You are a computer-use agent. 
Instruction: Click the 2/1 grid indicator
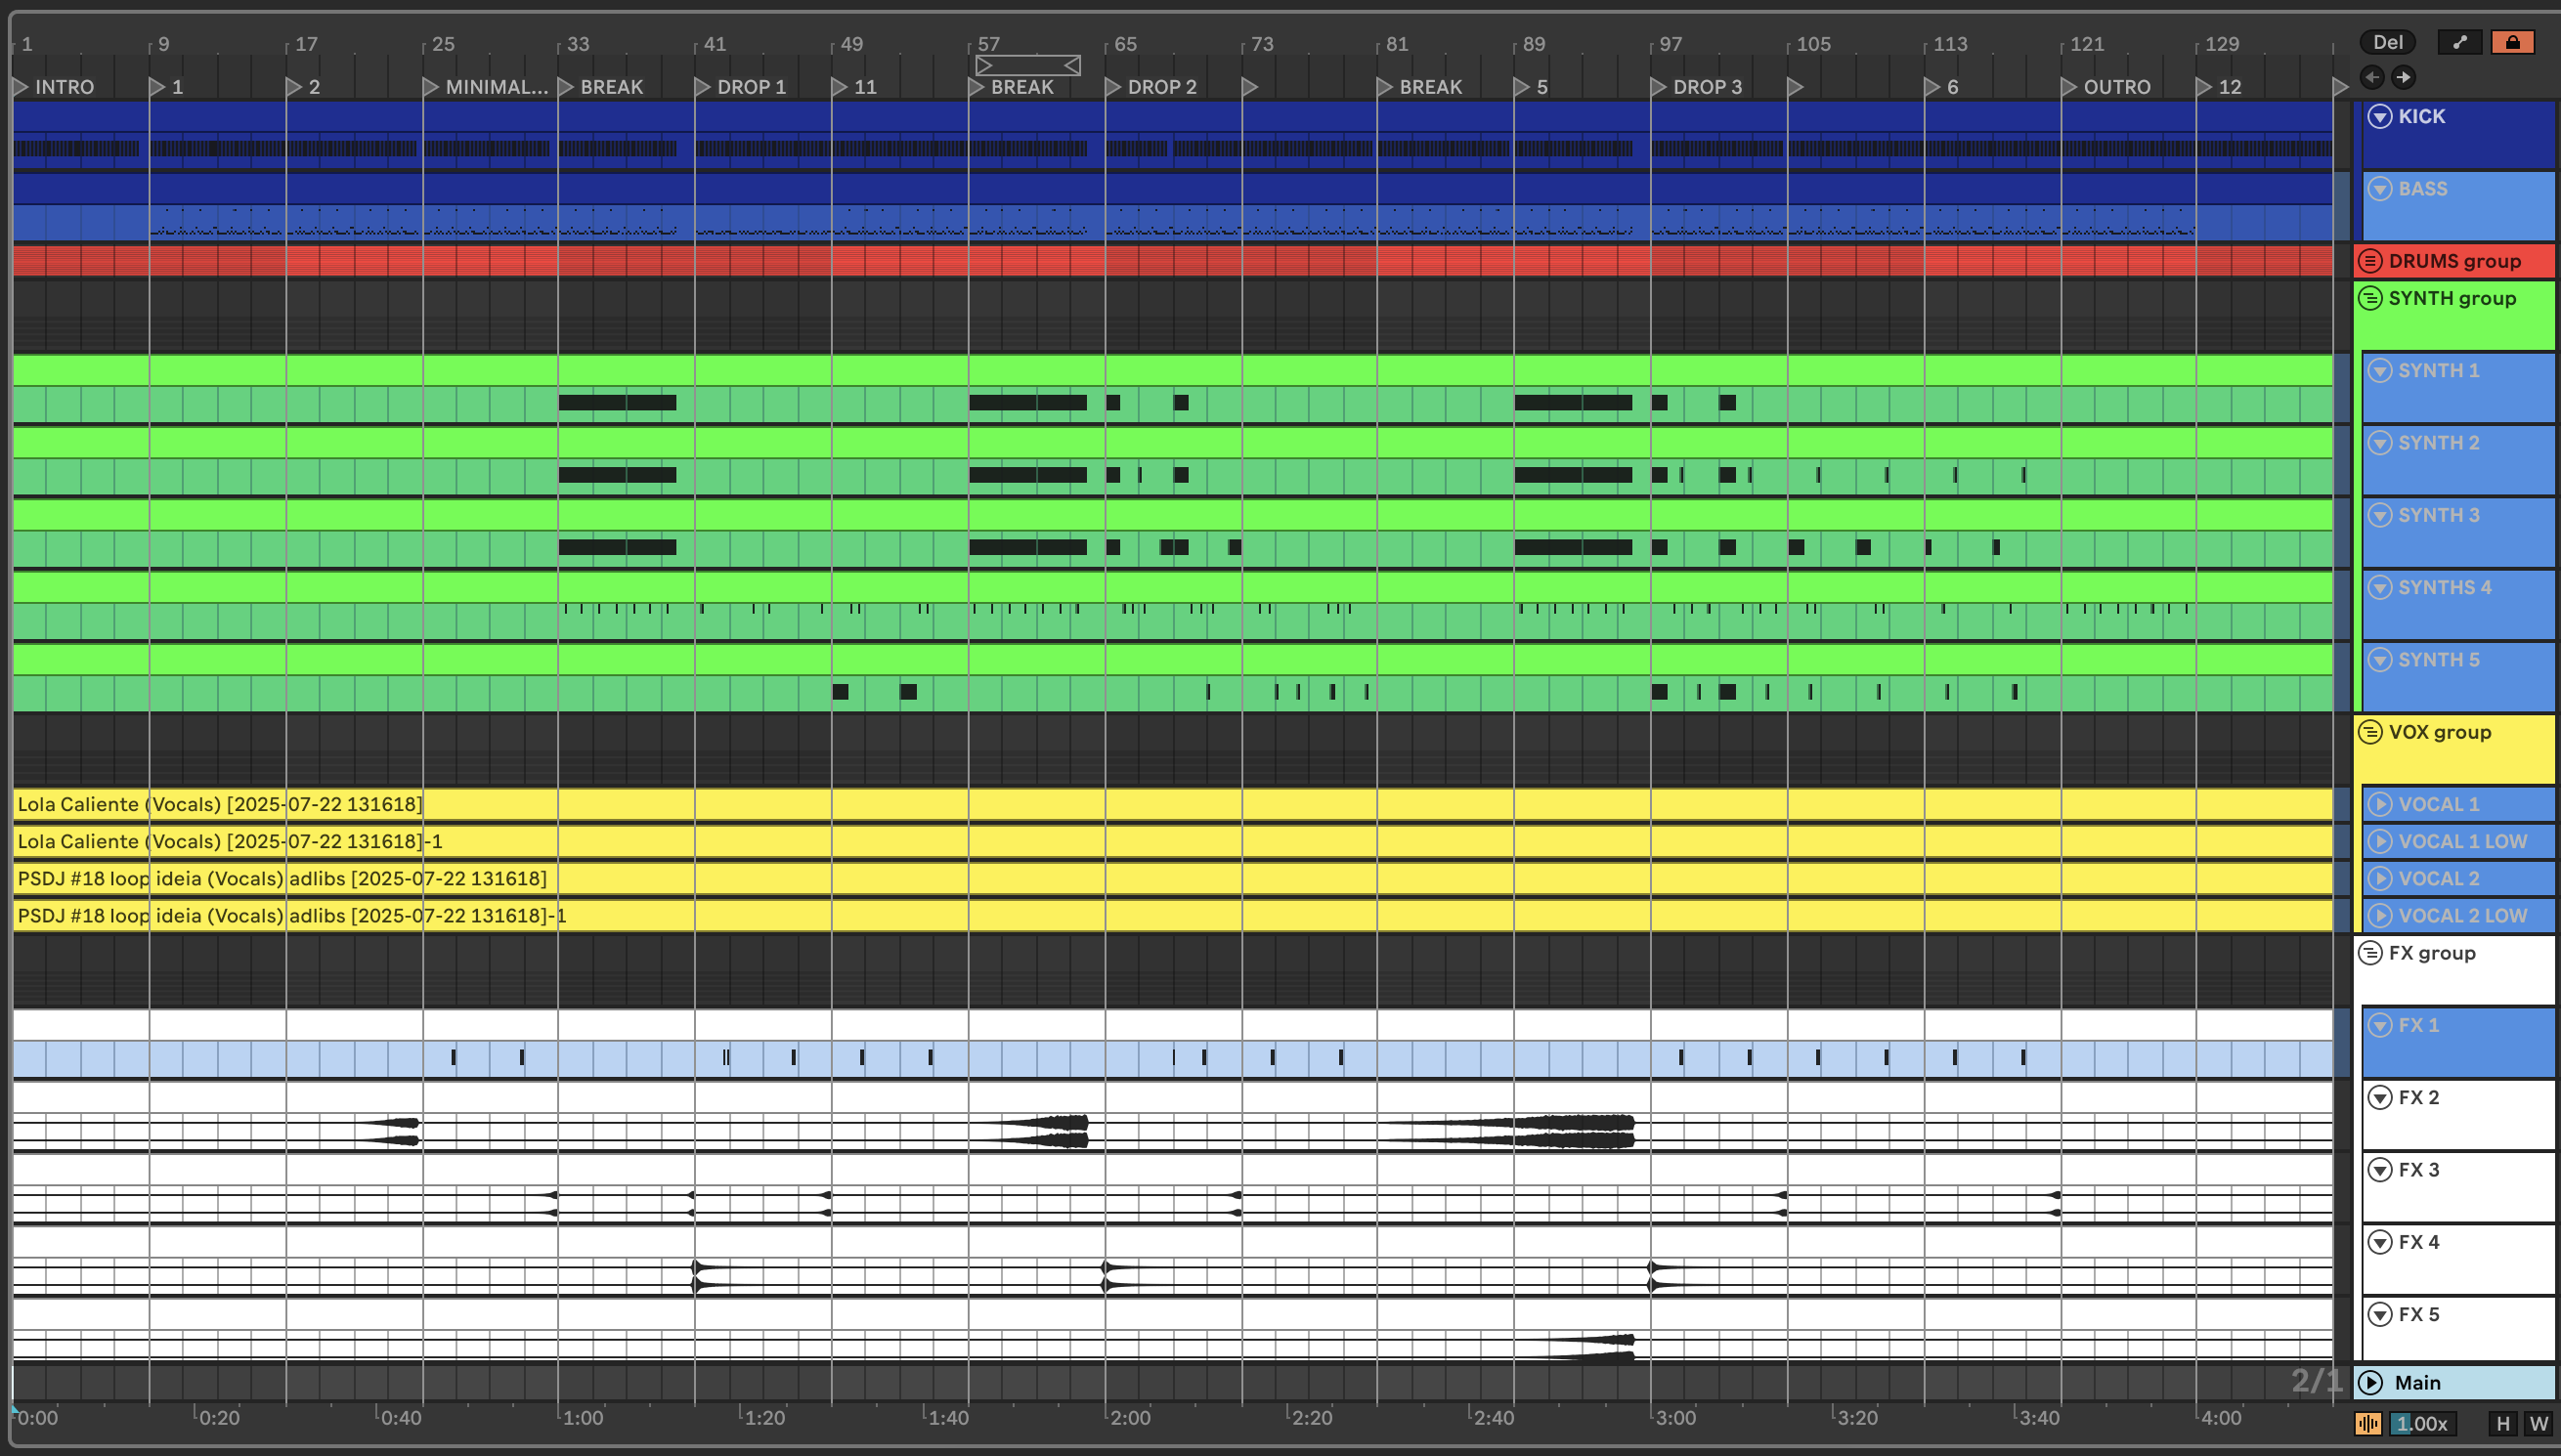2315,1381
